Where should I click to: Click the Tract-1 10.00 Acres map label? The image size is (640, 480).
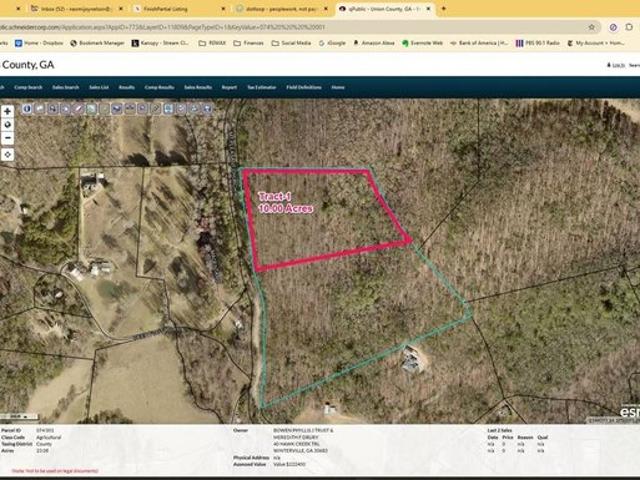point(285,203)
